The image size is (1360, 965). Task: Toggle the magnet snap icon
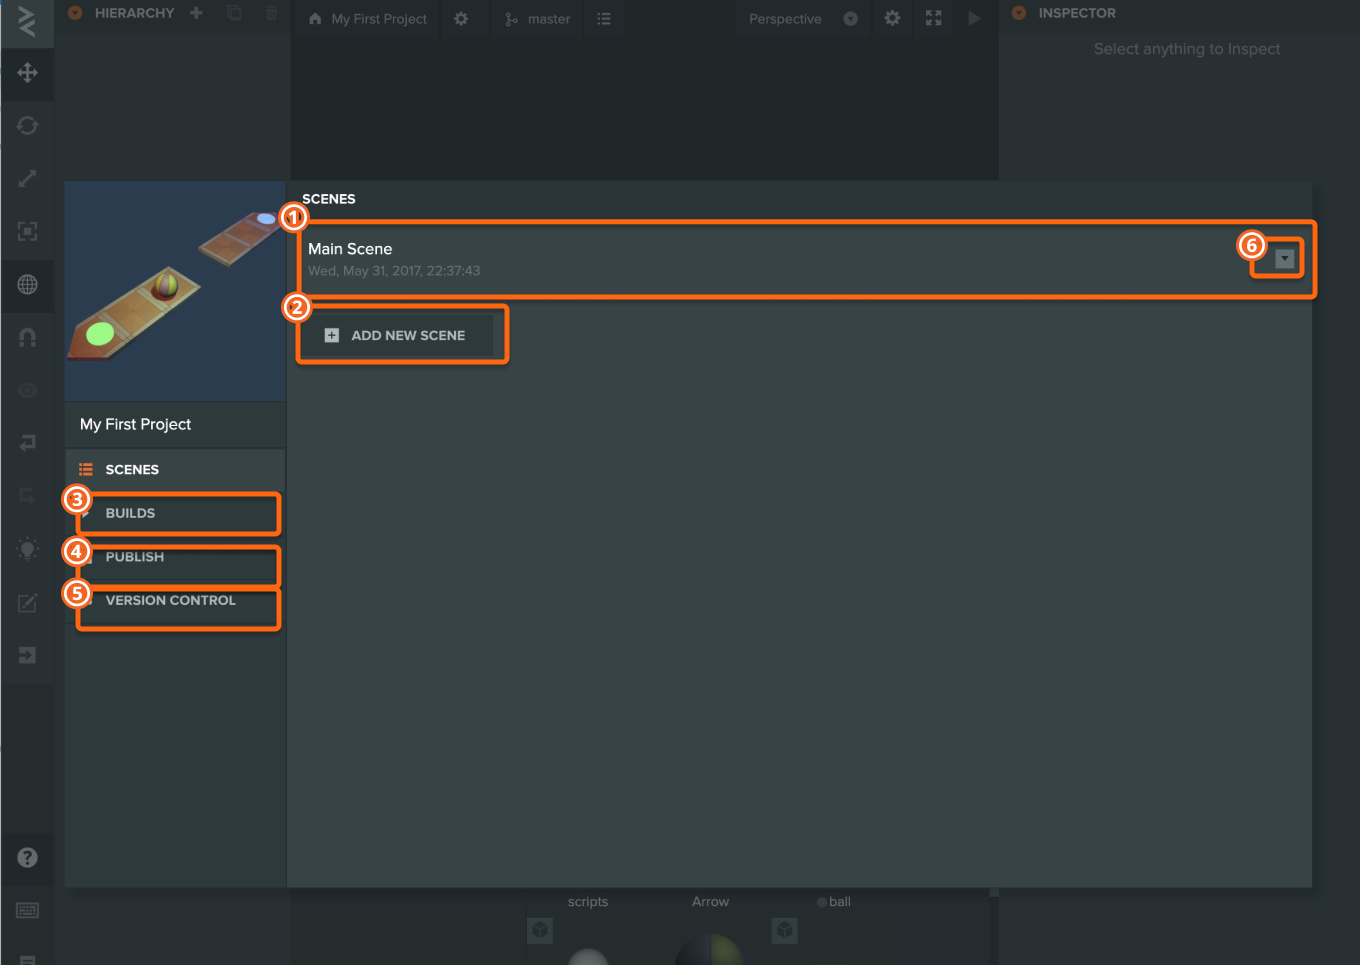coord(27,338)
